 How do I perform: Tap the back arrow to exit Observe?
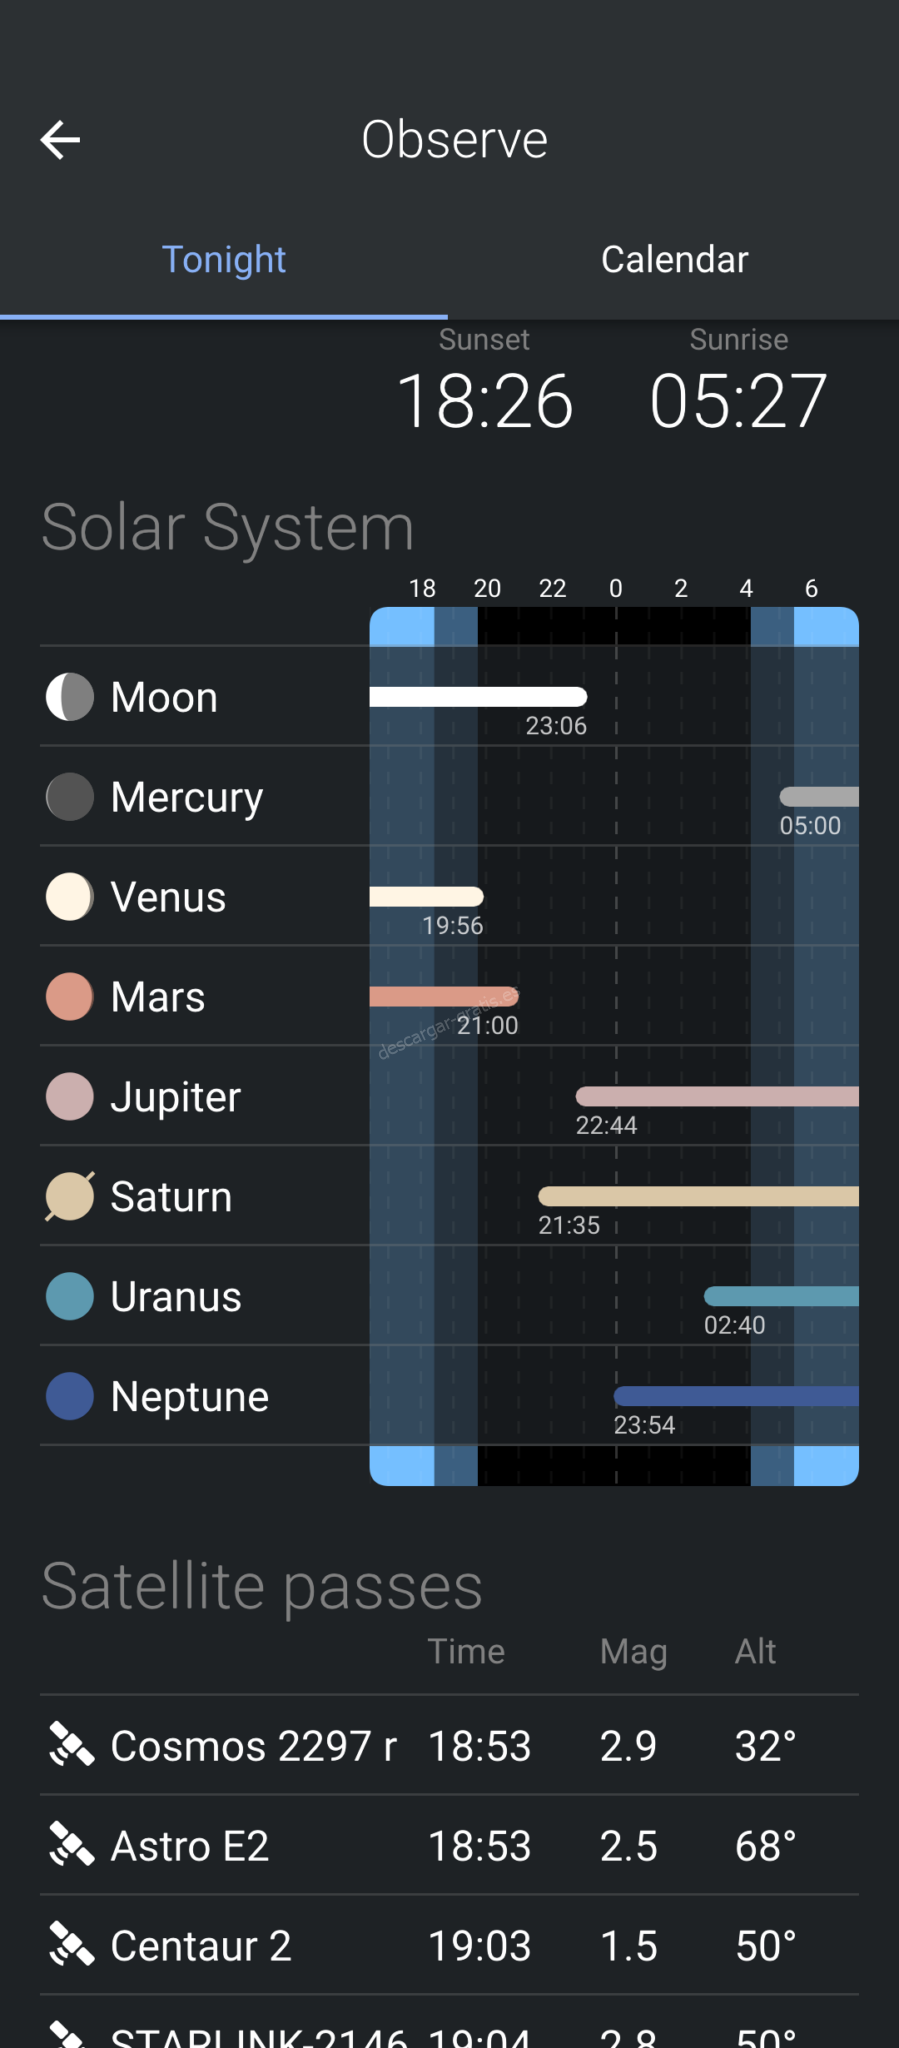point(60,139)
